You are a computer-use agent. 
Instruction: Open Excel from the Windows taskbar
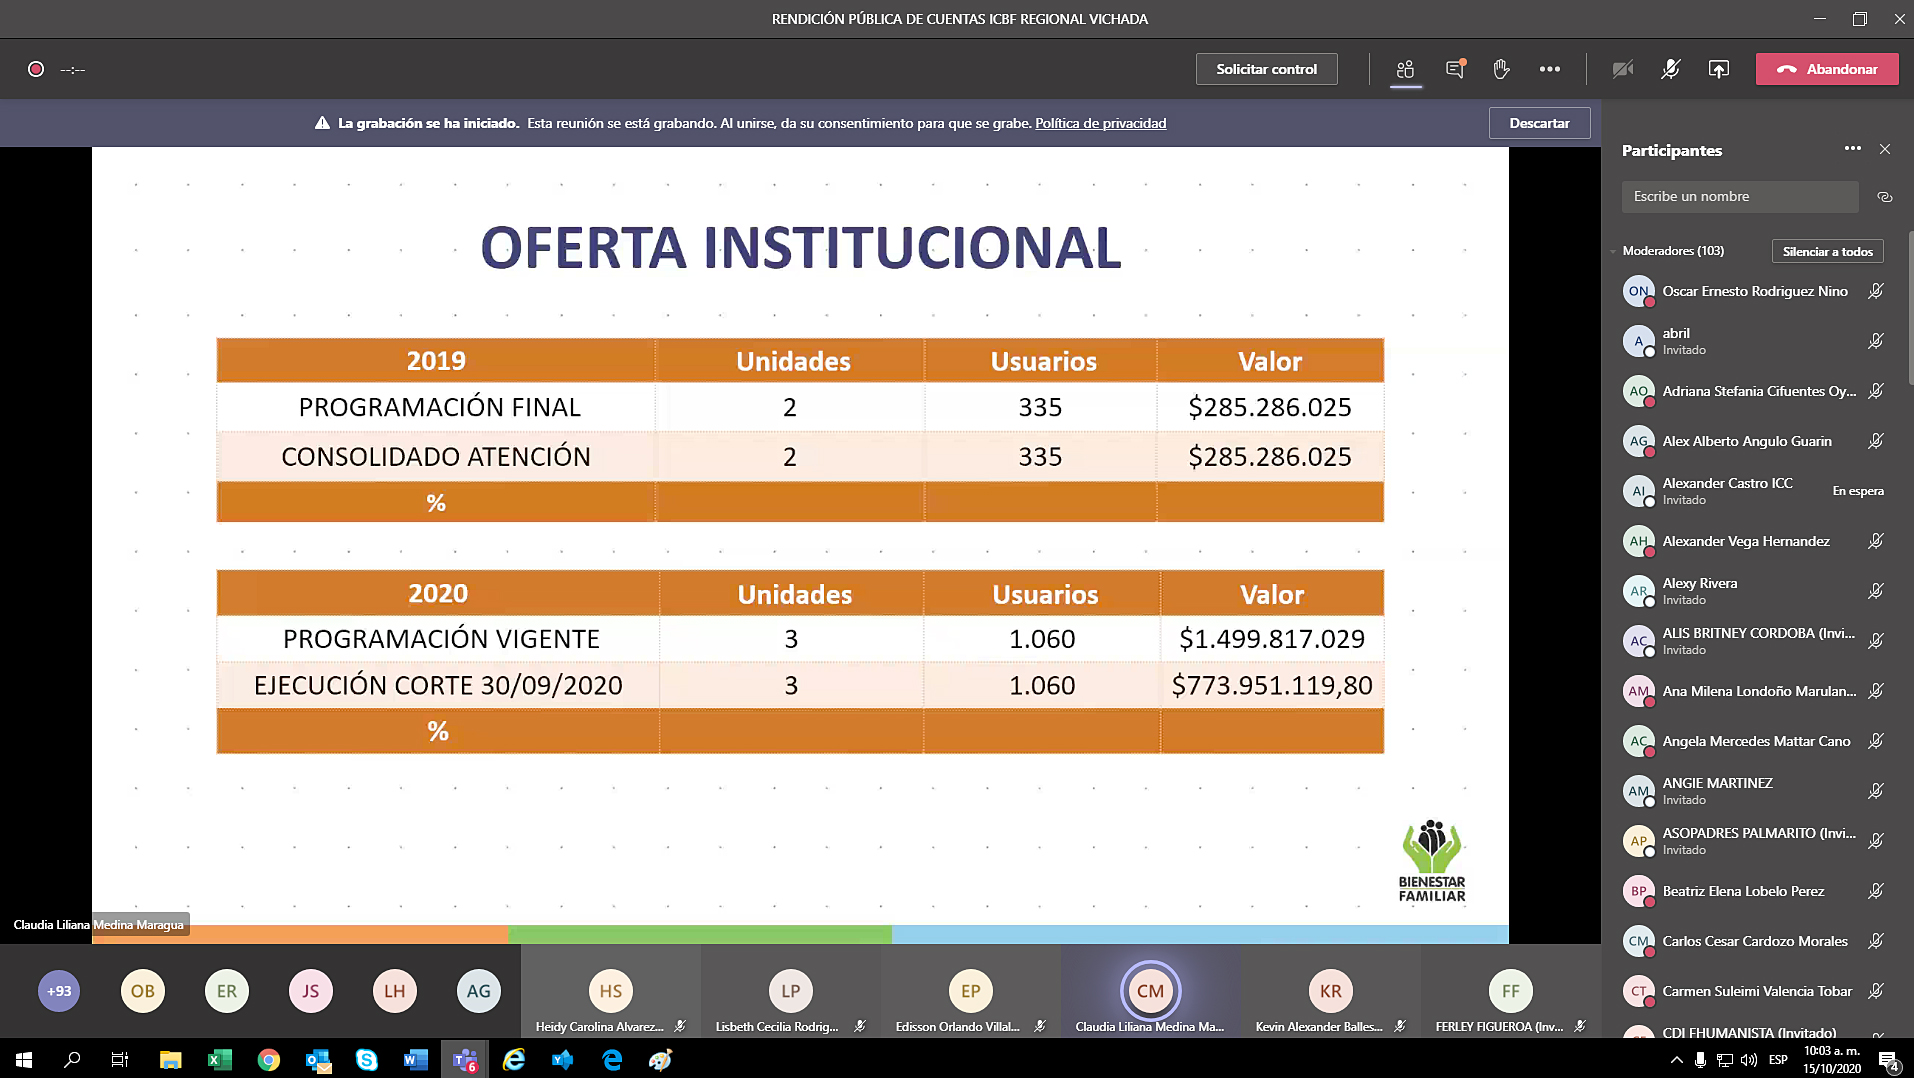pyautogui.click(x=219, y=1060)
